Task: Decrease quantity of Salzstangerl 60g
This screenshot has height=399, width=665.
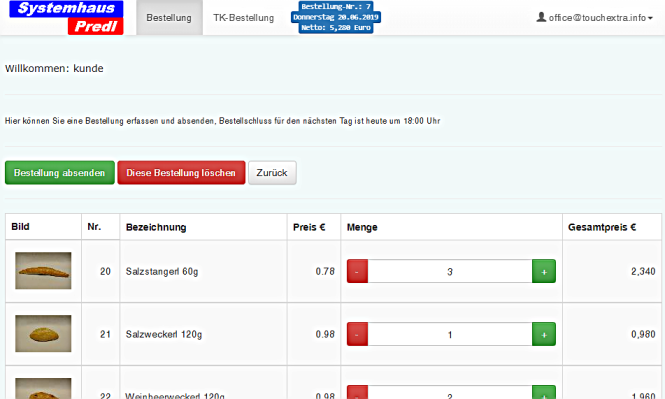Action: point(357,271)
